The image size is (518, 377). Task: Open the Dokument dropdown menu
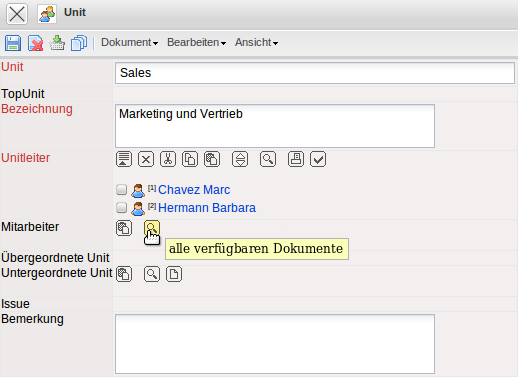(x=130, y=42)
